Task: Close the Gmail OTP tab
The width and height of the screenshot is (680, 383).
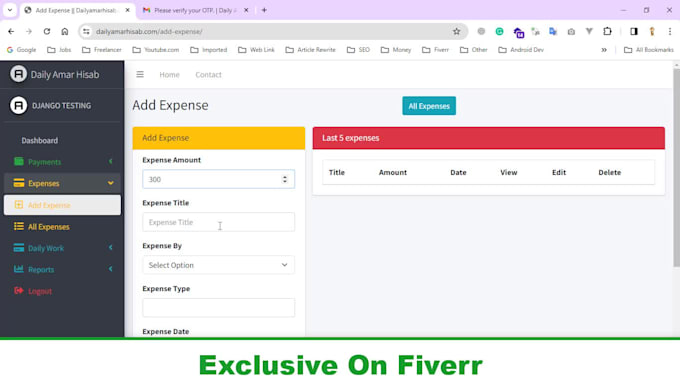Action: coord(246,10)
